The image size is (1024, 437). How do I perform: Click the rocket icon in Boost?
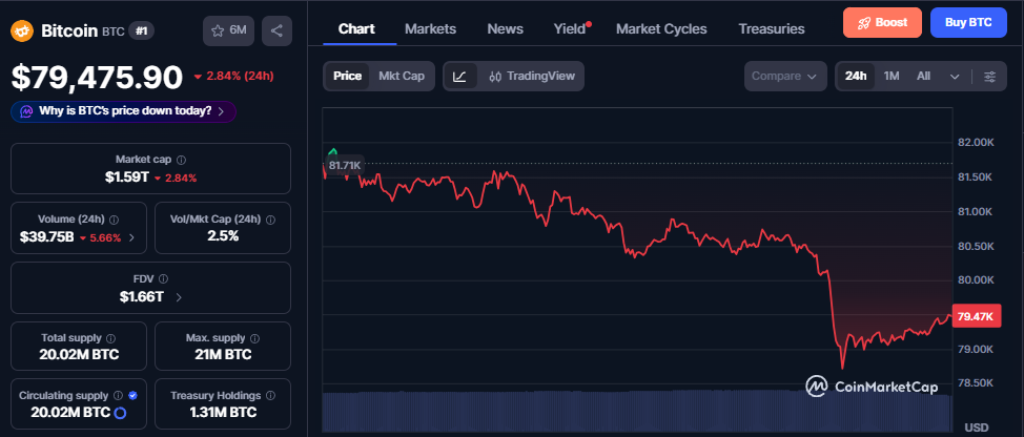click(x=864, y=23)
